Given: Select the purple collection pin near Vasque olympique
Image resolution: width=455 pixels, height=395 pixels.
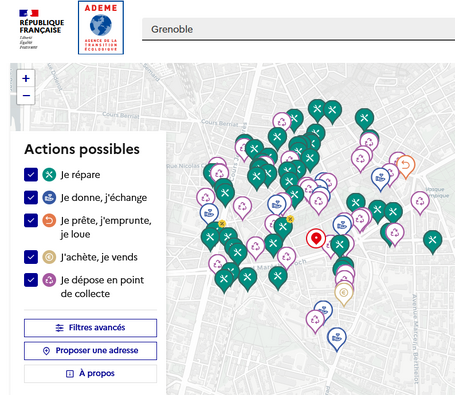Looking at the screenshot, I should click(420, 202).
